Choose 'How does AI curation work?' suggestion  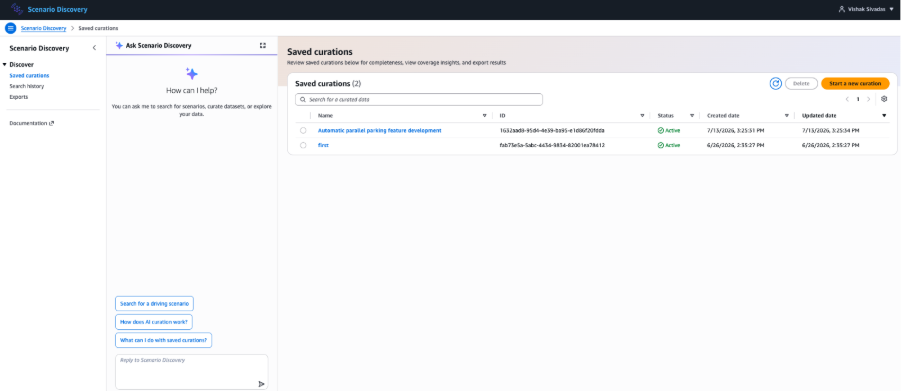pos(154,321)
